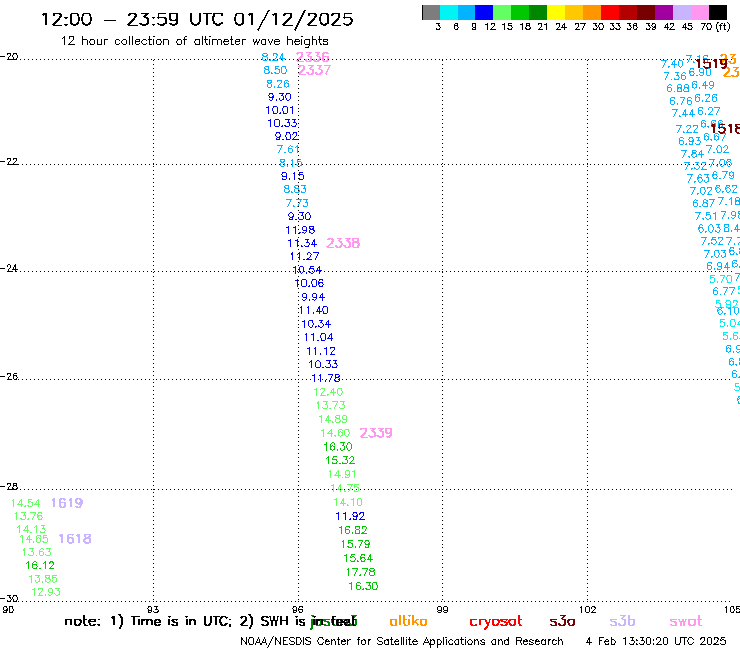740x650 pixels.
Task: Click the wave height value 10.01
Action: [x=280, y=110]
